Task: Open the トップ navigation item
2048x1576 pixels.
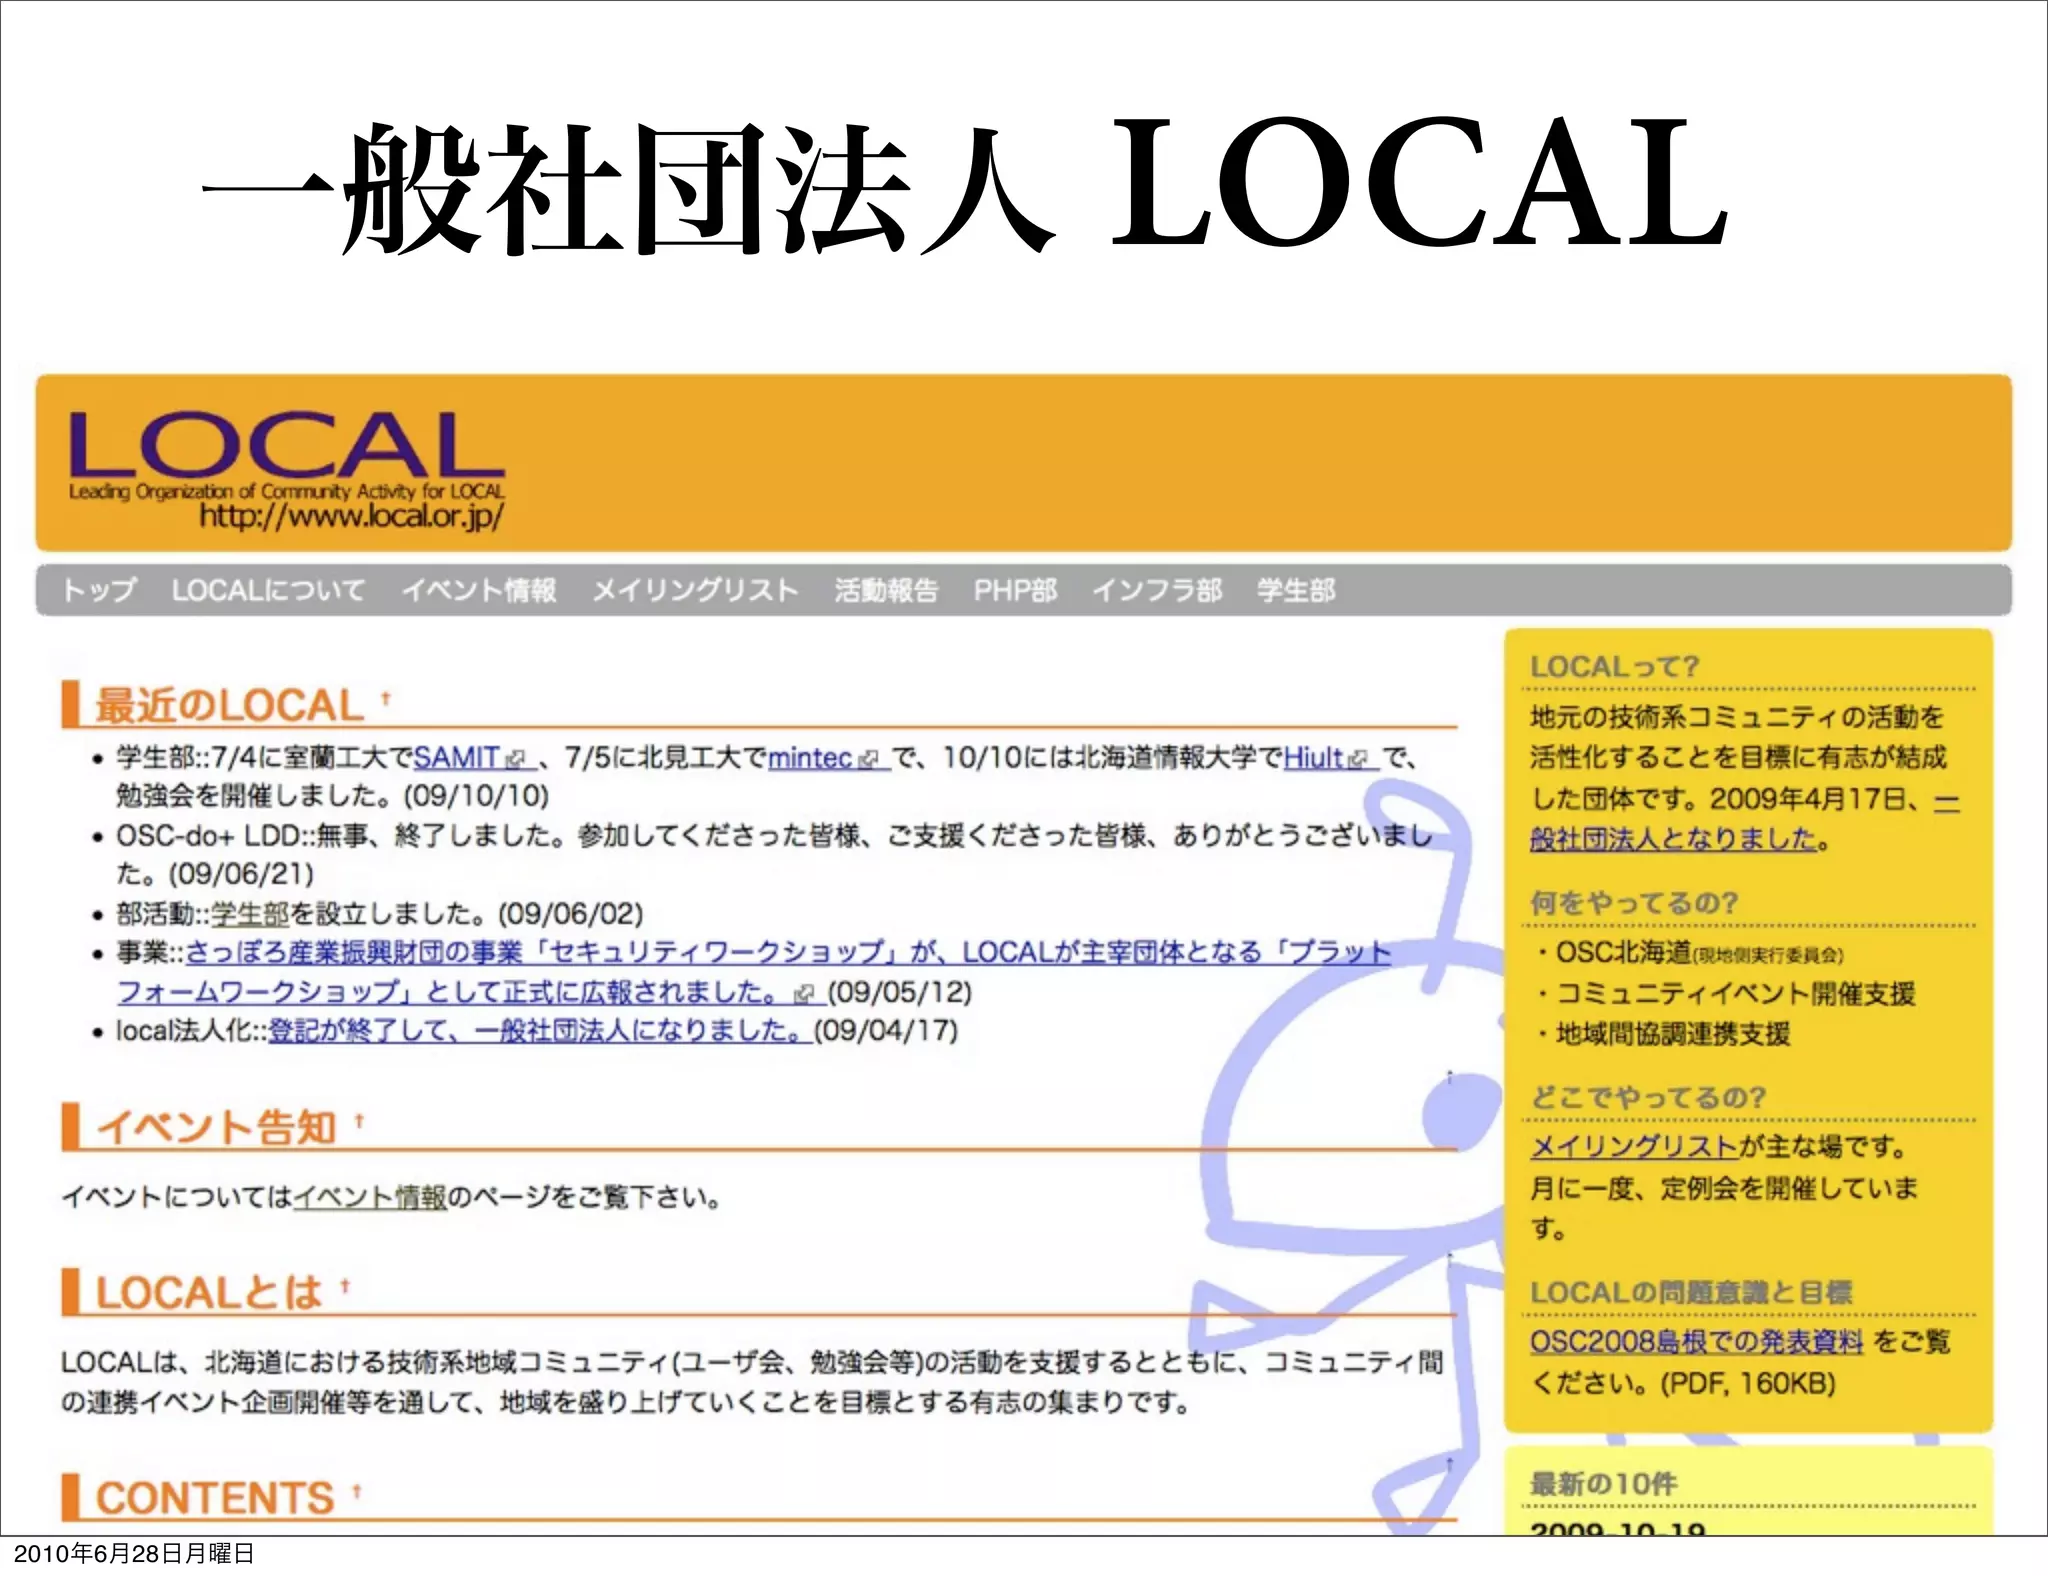Action: tap(98, 590)
